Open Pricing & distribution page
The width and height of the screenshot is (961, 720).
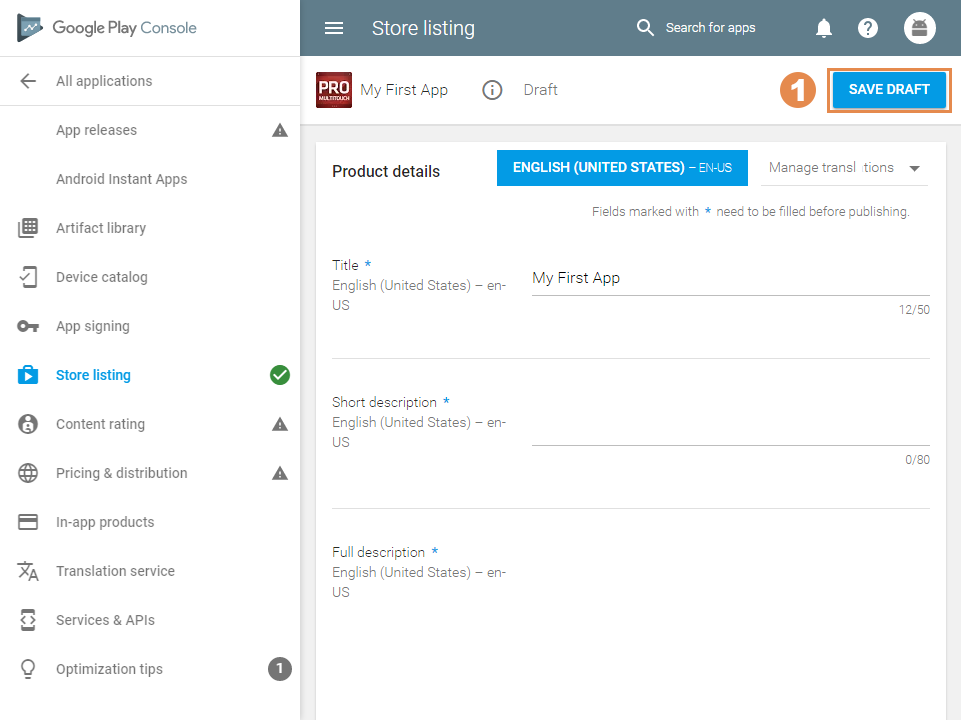click(x=121, y=473)
